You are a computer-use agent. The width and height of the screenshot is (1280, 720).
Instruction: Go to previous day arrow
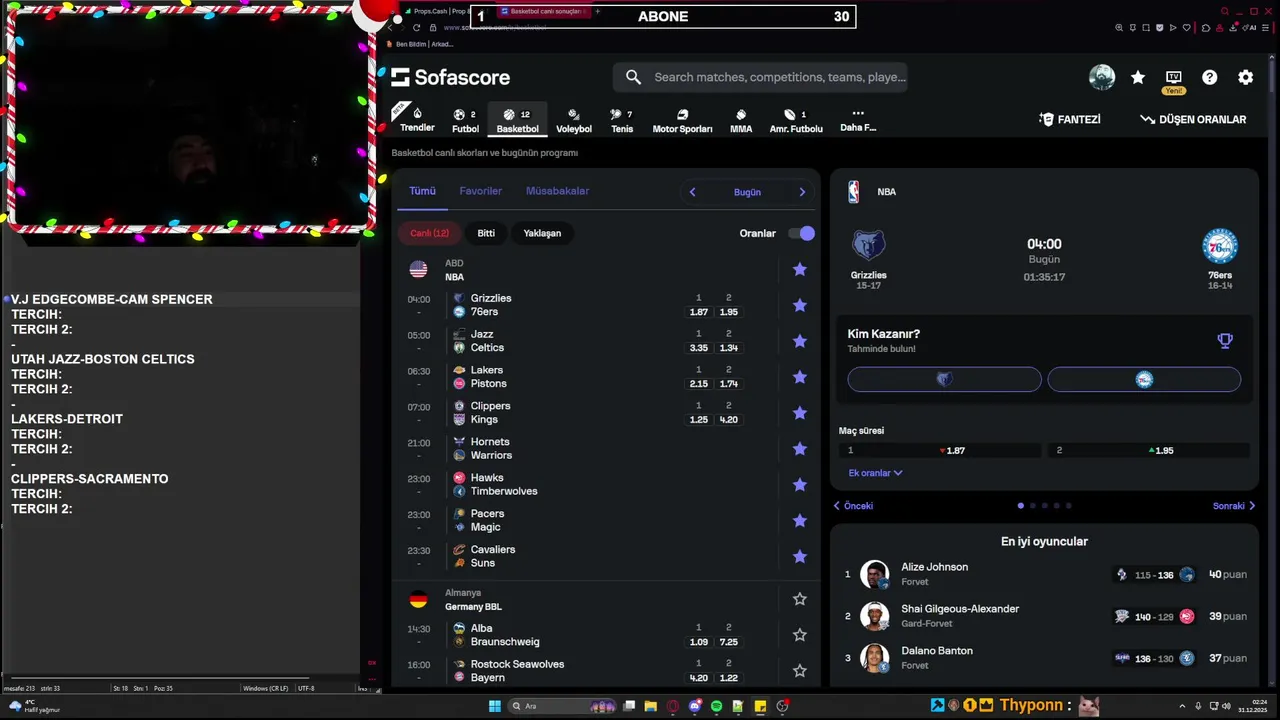coord(692,192)
